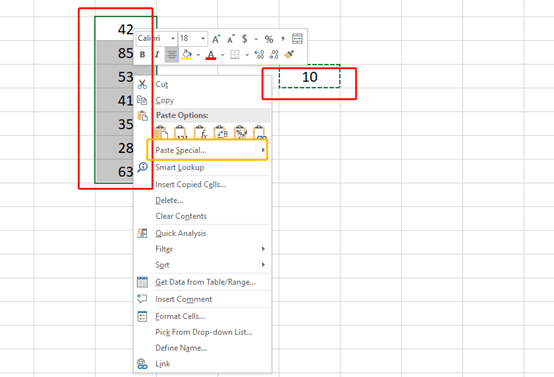Image resolution: width=554 pixels, height=377 pixels.
Task: Open Format Cells dialog entry
Action: 202,316
